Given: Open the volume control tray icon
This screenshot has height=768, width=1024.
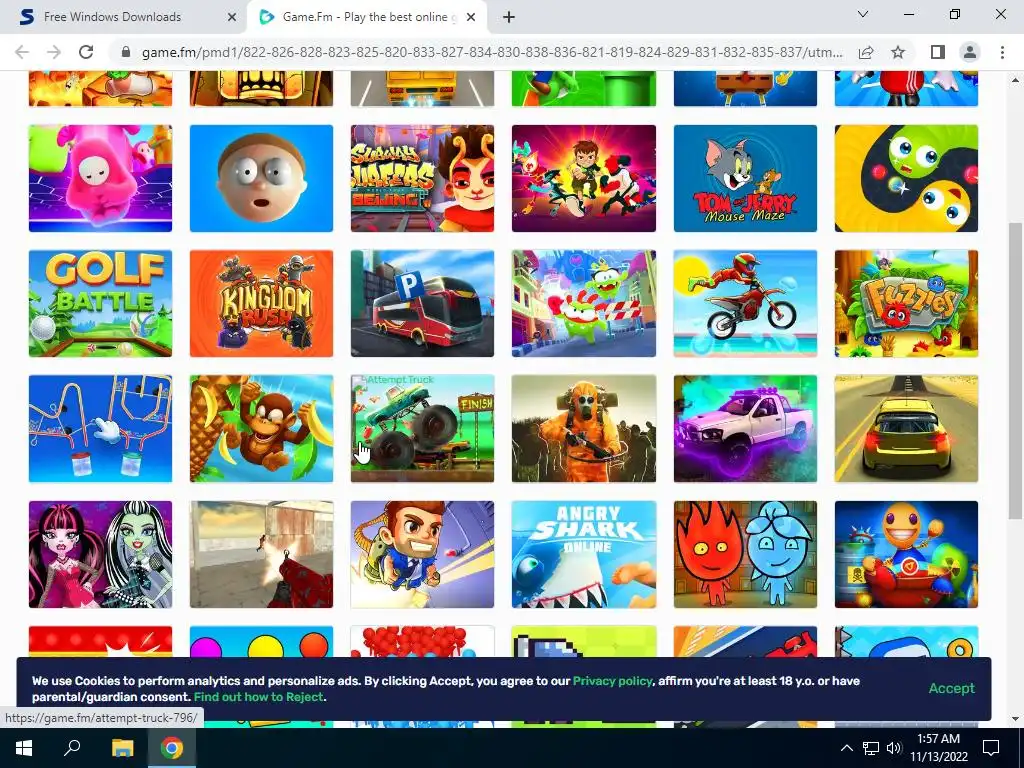Looking at the screenshot, I should click(894, 748).
